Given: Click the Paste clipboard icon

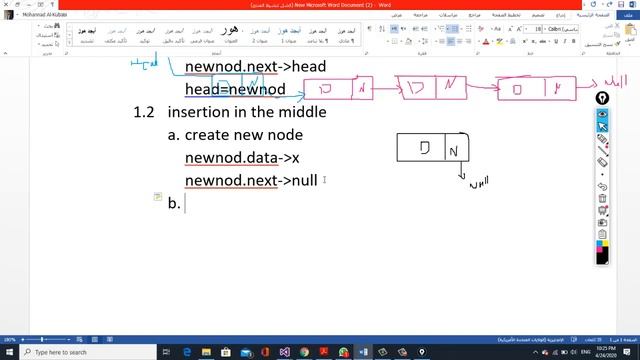Looking at the screenshot, I should point(630,30).
